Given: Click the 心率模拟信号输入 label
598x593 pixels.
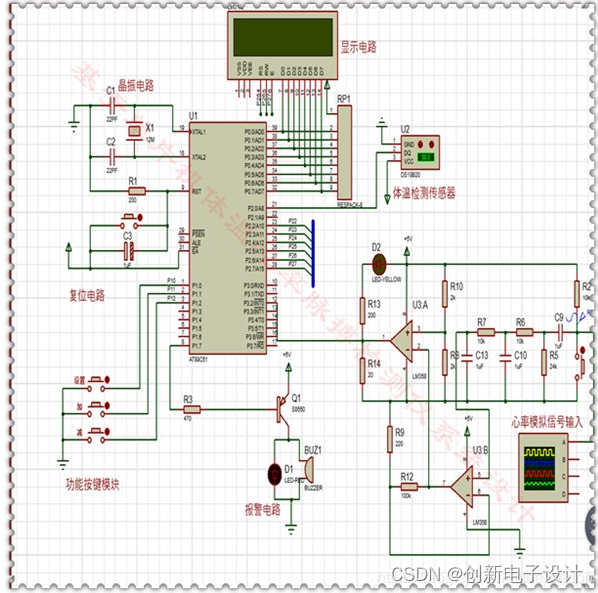Looking at the screenshot, I should [x=547, y=422].
